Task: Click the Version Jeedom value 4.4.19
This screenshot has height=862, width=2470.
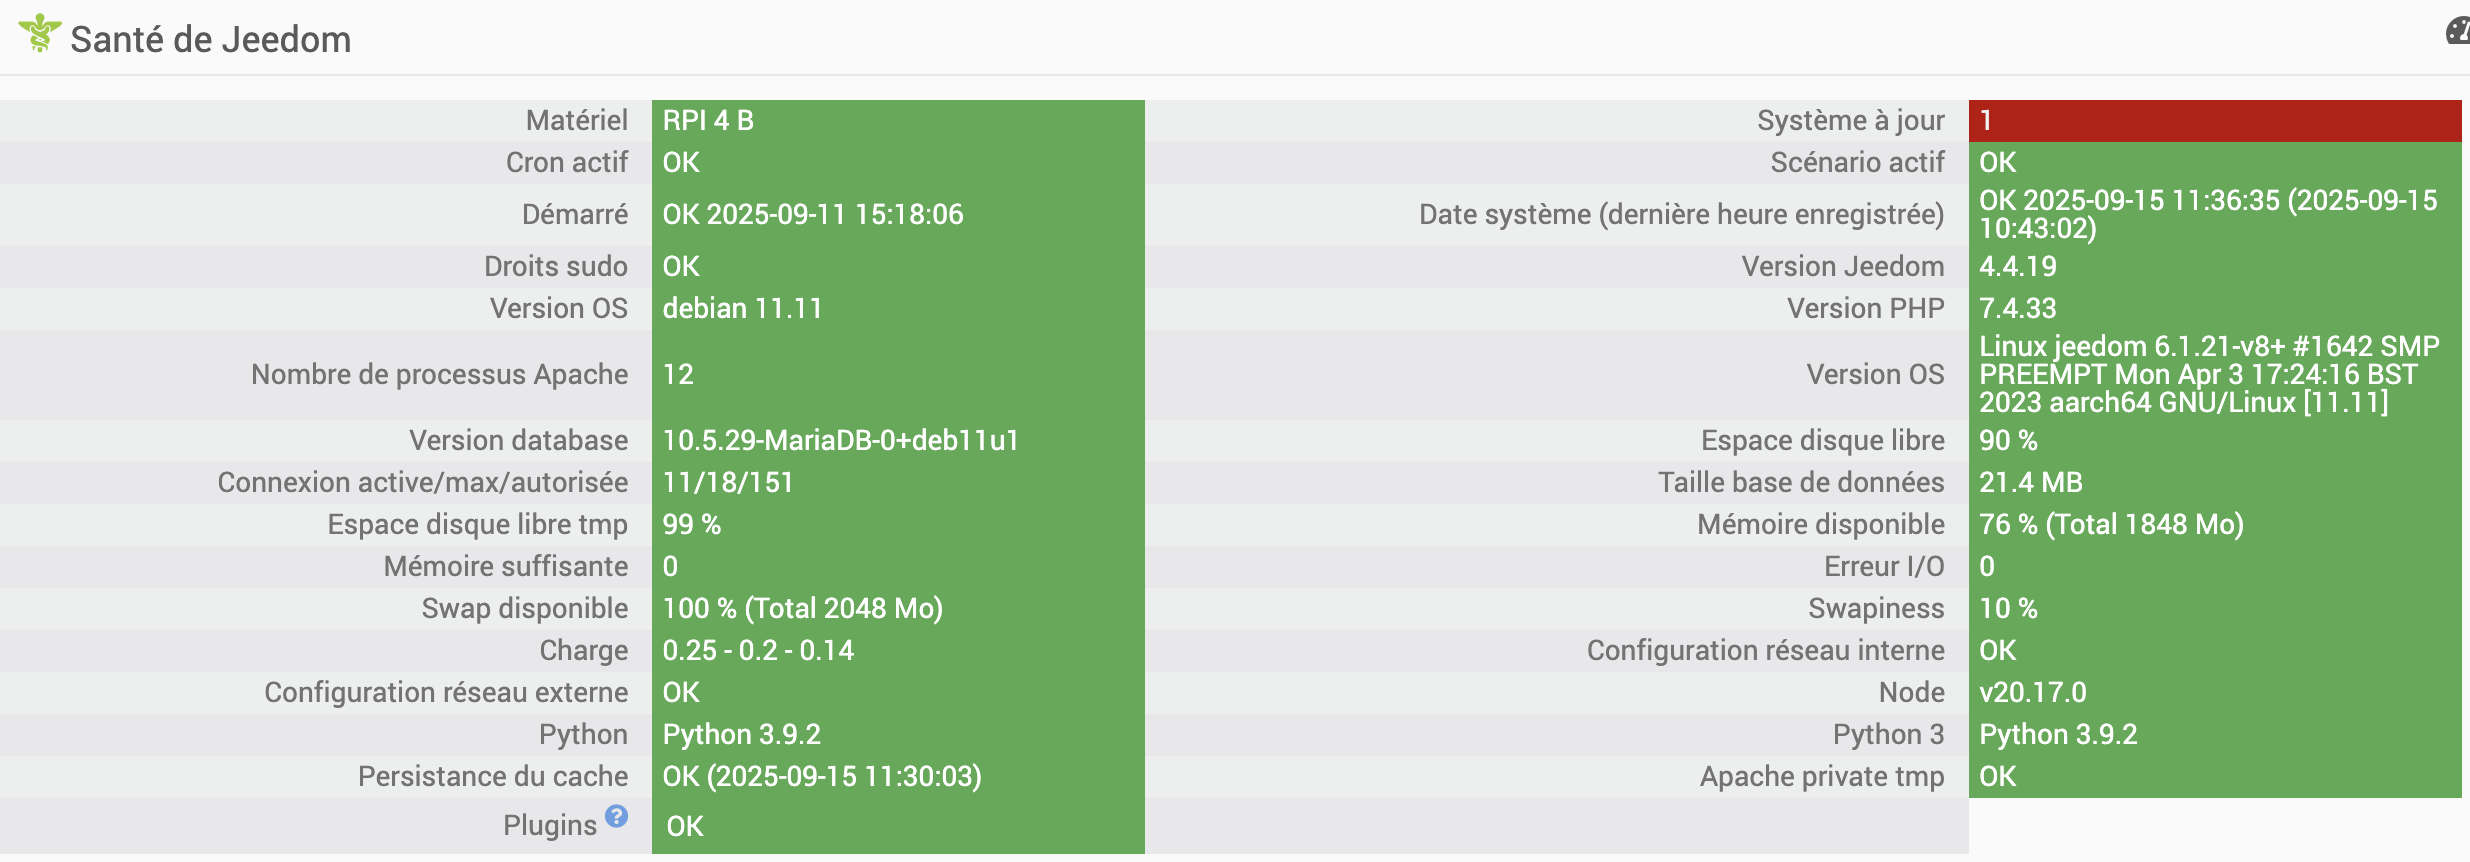Action: tap(2018, 267)
